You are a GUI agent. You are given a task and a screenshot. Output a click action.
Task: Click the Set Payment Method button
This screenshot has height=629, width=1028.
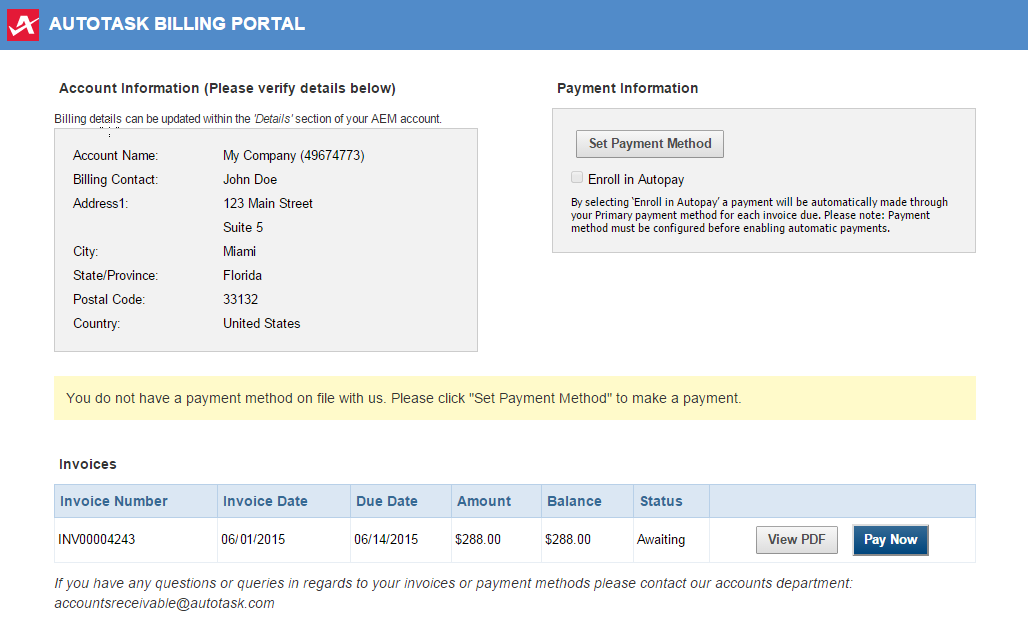pyautogui.click(x=650, y=144)
